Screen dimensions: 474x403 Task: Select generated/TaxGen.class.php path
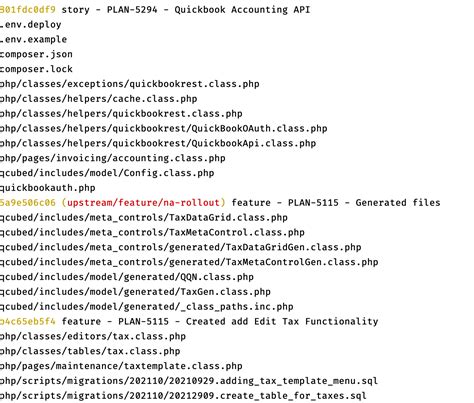(135, 292)
